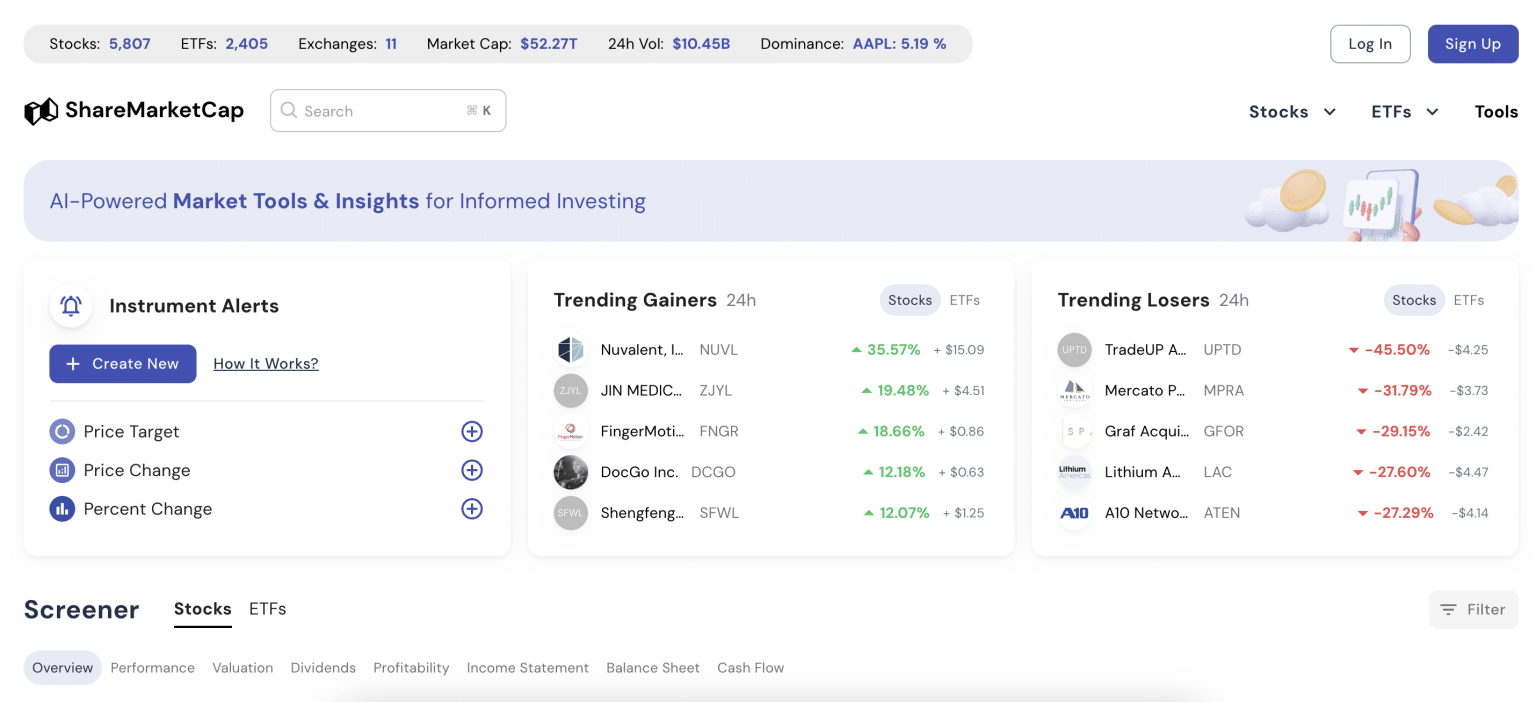Click the Price Target clock icon
Image resolution: width=1536 pixels, height=702 pixels.
(62, 431)
